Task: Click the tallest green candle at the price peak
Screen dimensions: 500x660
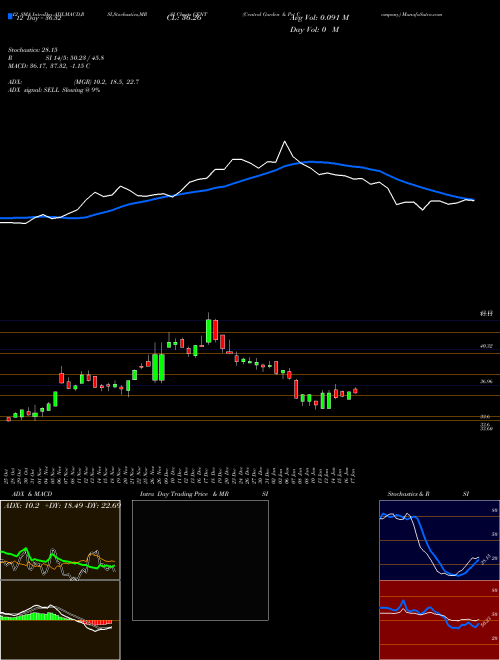Action: point(208,330)
